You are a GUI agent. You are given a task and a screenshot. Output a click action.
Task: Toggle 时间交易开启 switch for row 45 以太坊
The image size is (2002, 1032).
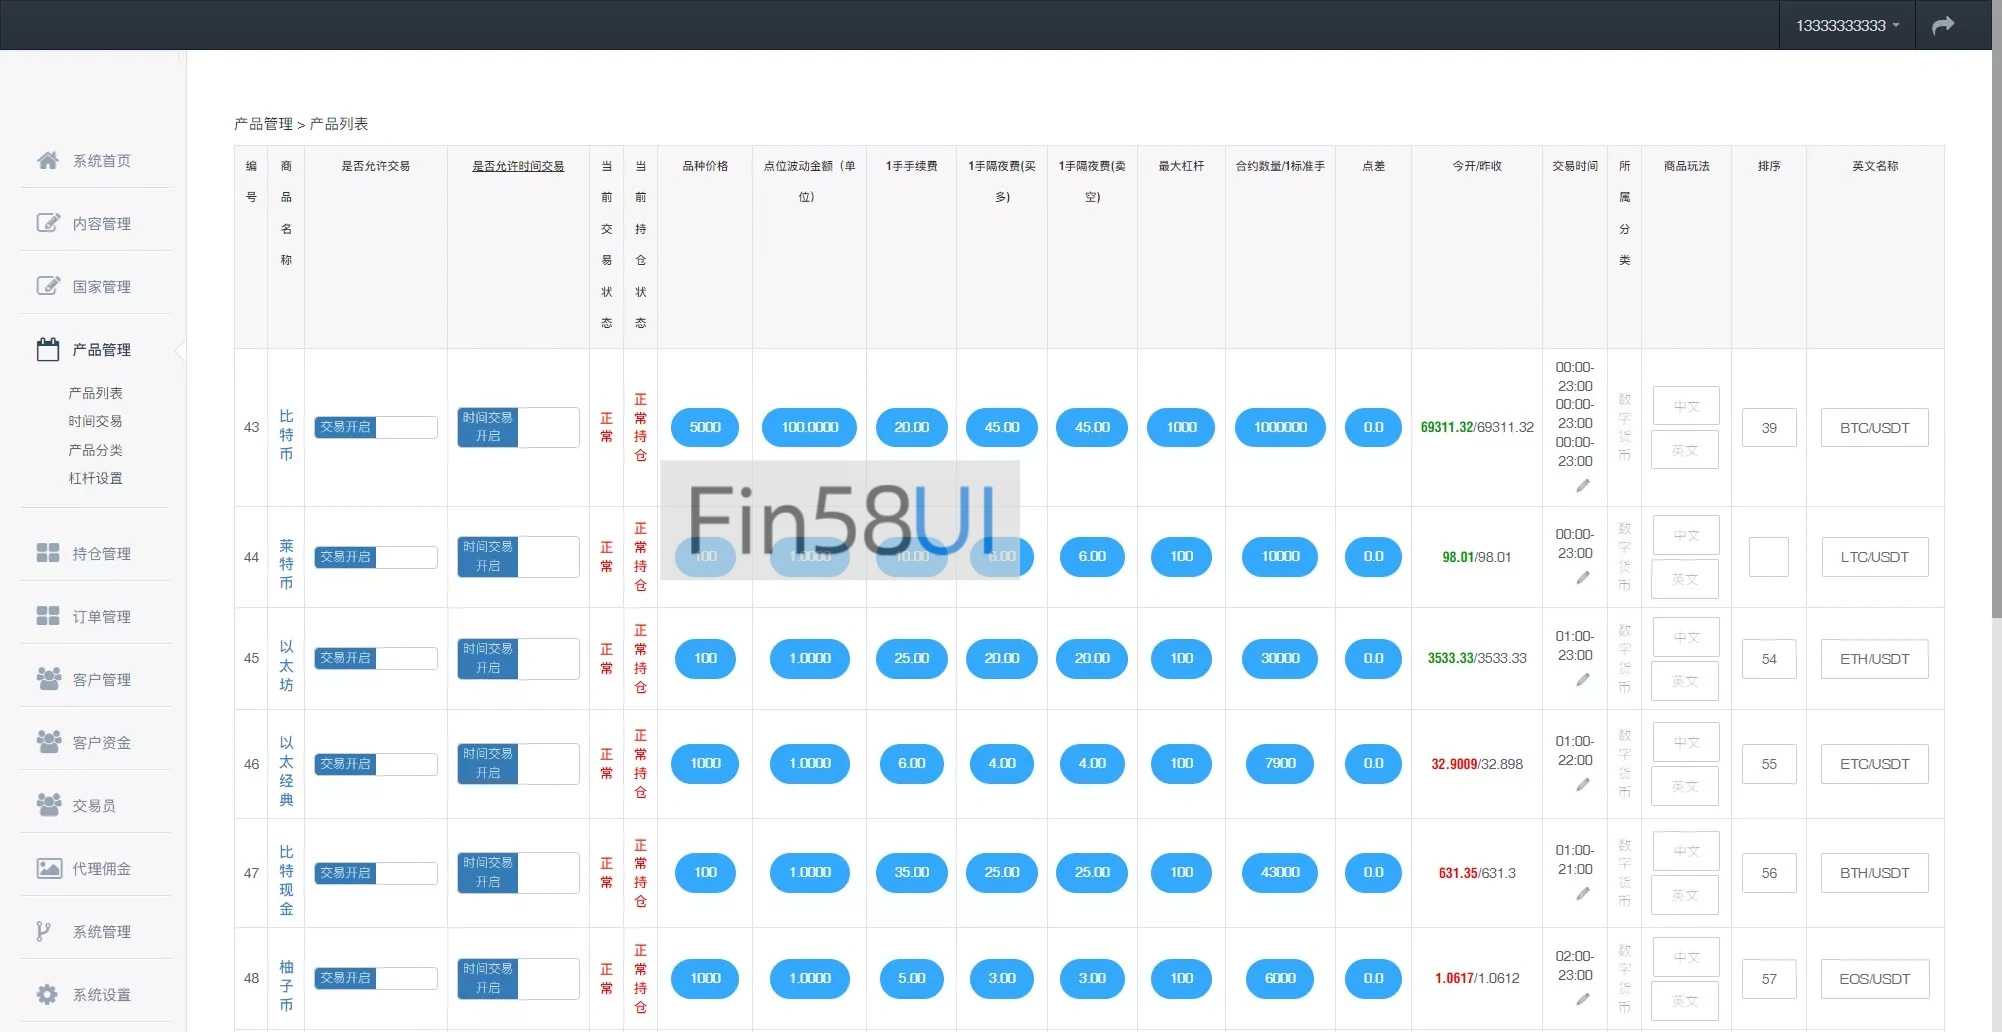tap(517, 658)
